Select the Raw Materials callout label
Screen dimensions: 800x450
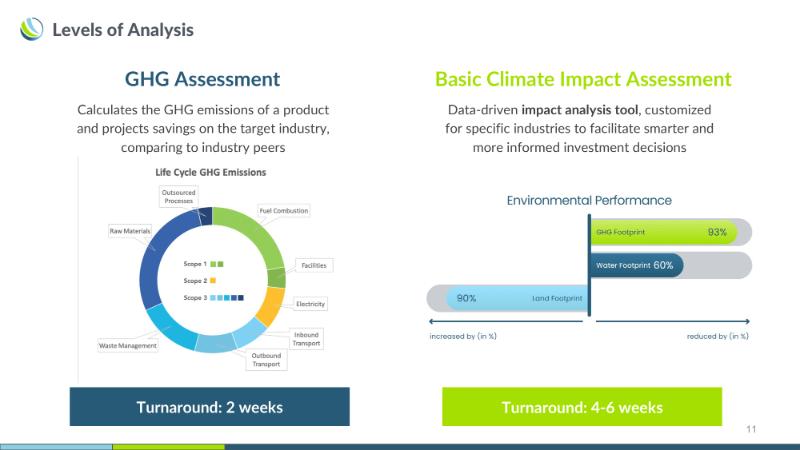pos(130,231)
